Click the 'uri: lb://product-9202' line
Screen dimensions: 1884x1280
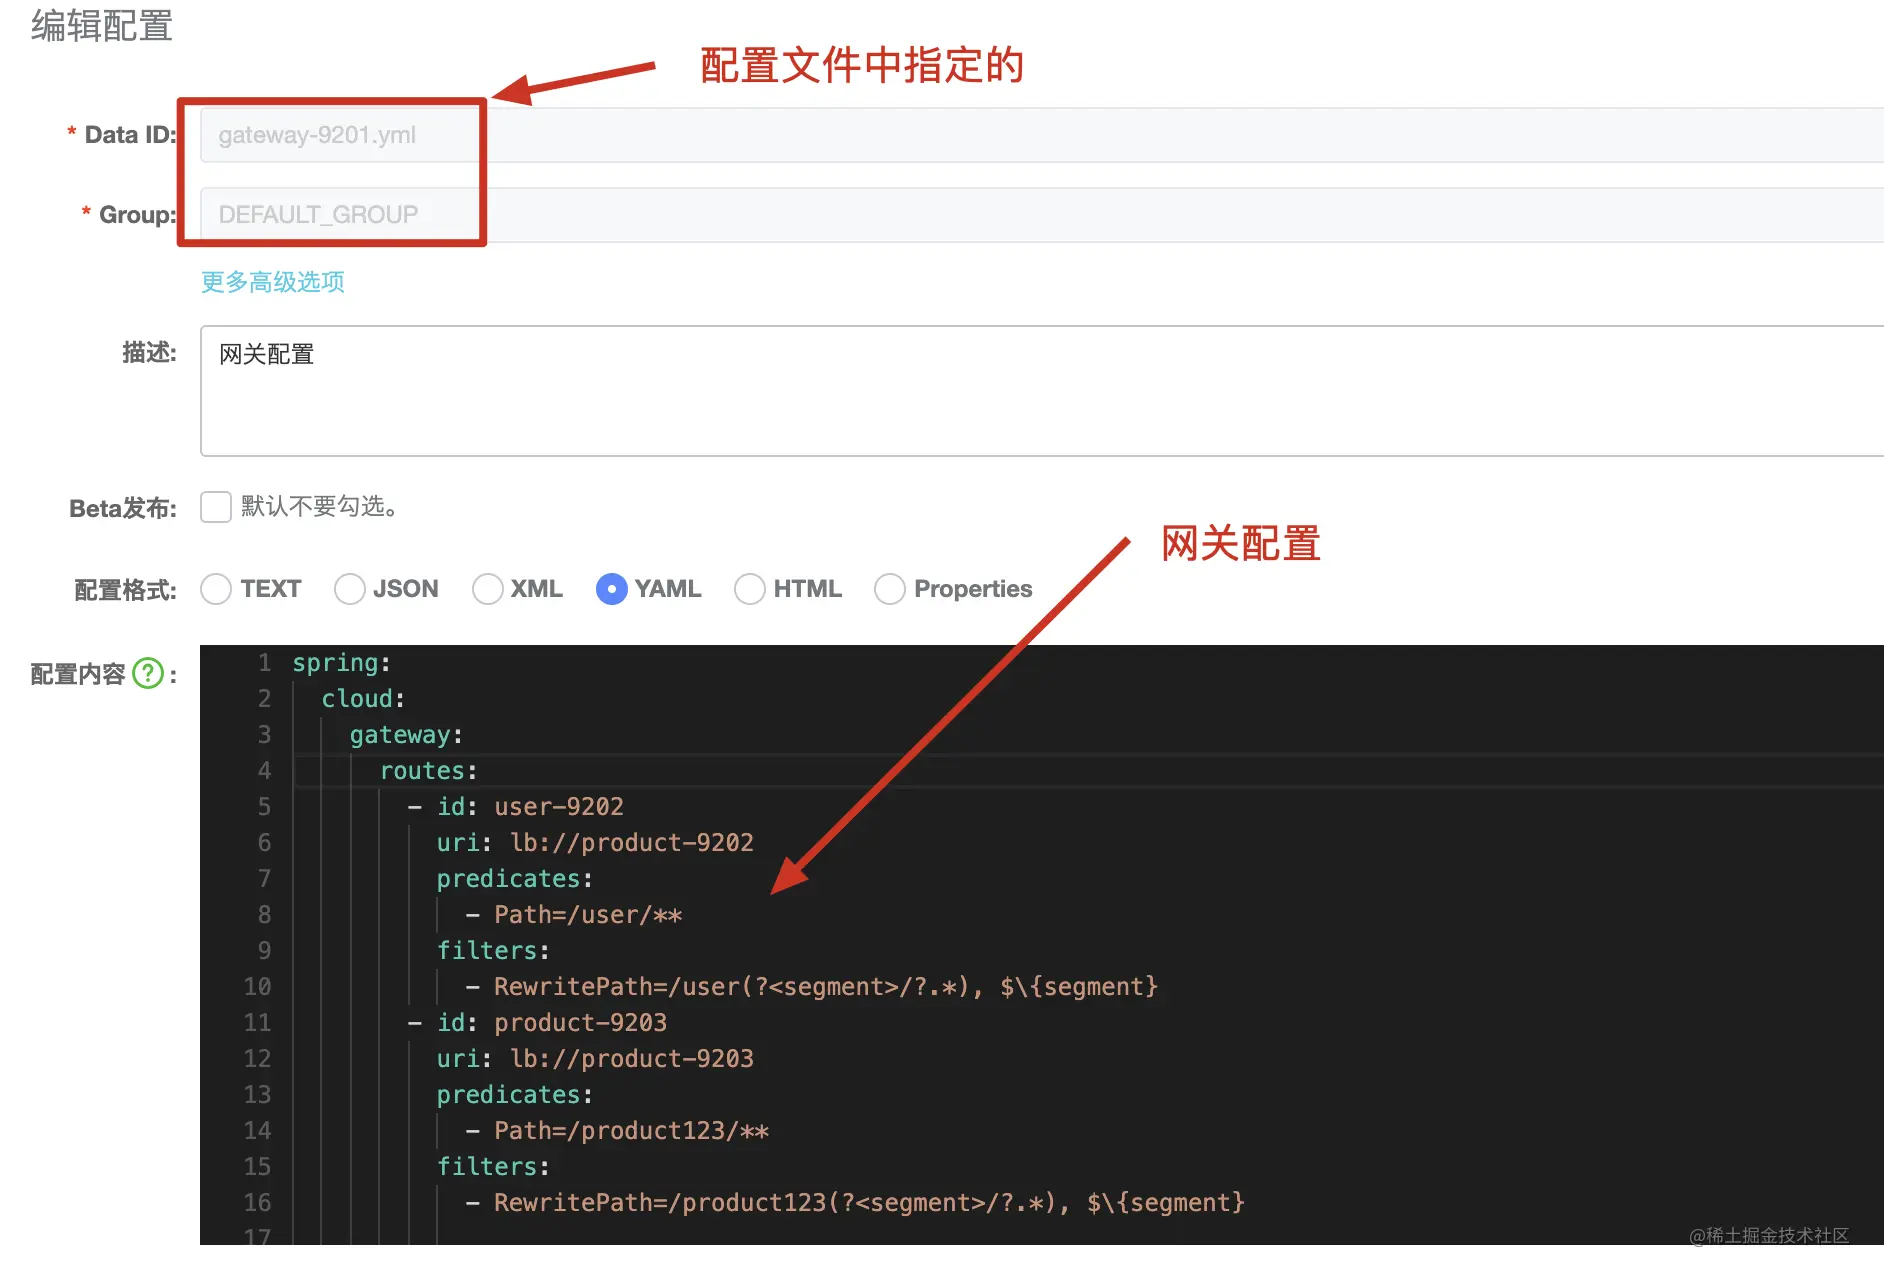595,843
